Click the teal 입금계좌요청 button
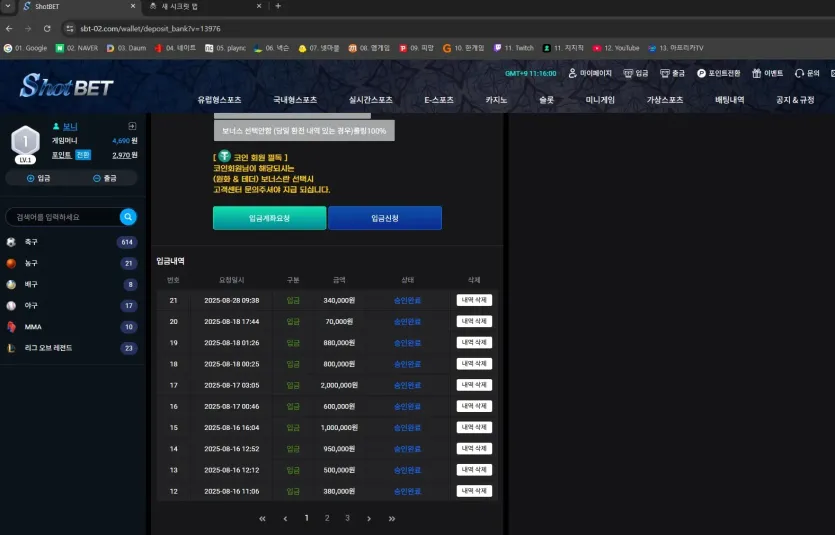This screenshot has width=835, height=535. [x=269, y=218]
